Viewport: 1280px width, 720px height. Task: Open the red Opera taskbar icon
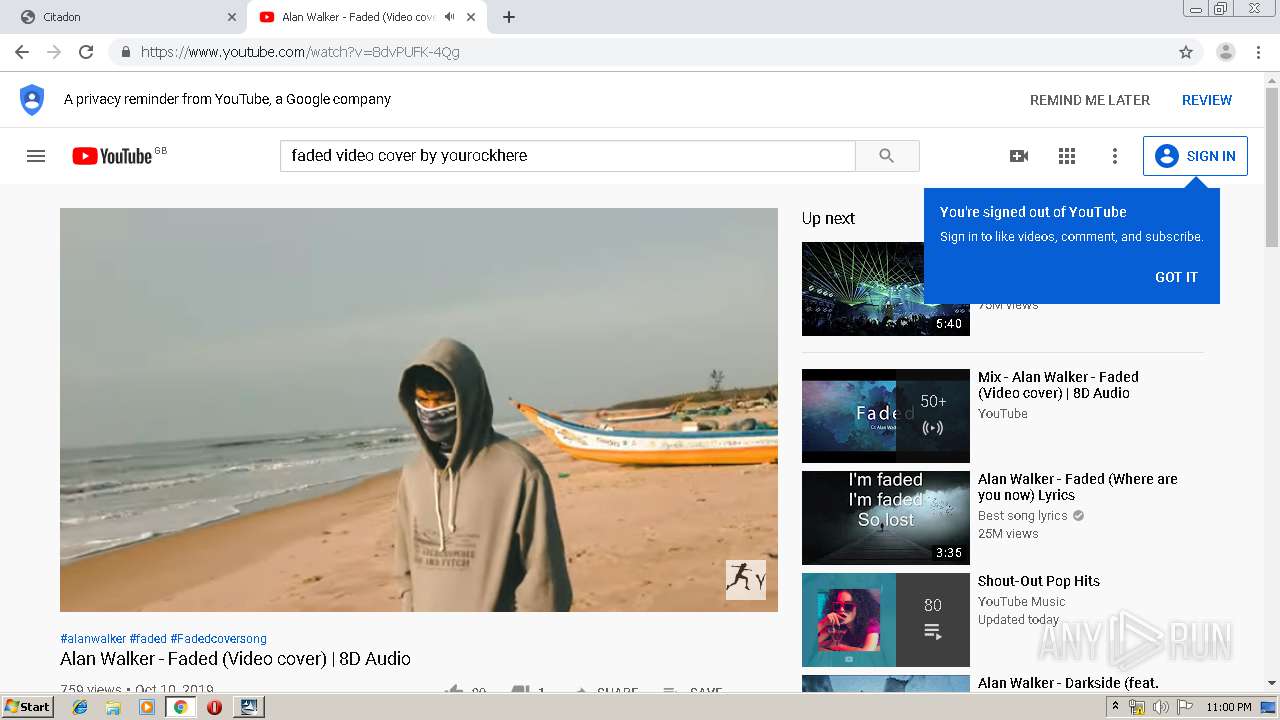(214, 707)
